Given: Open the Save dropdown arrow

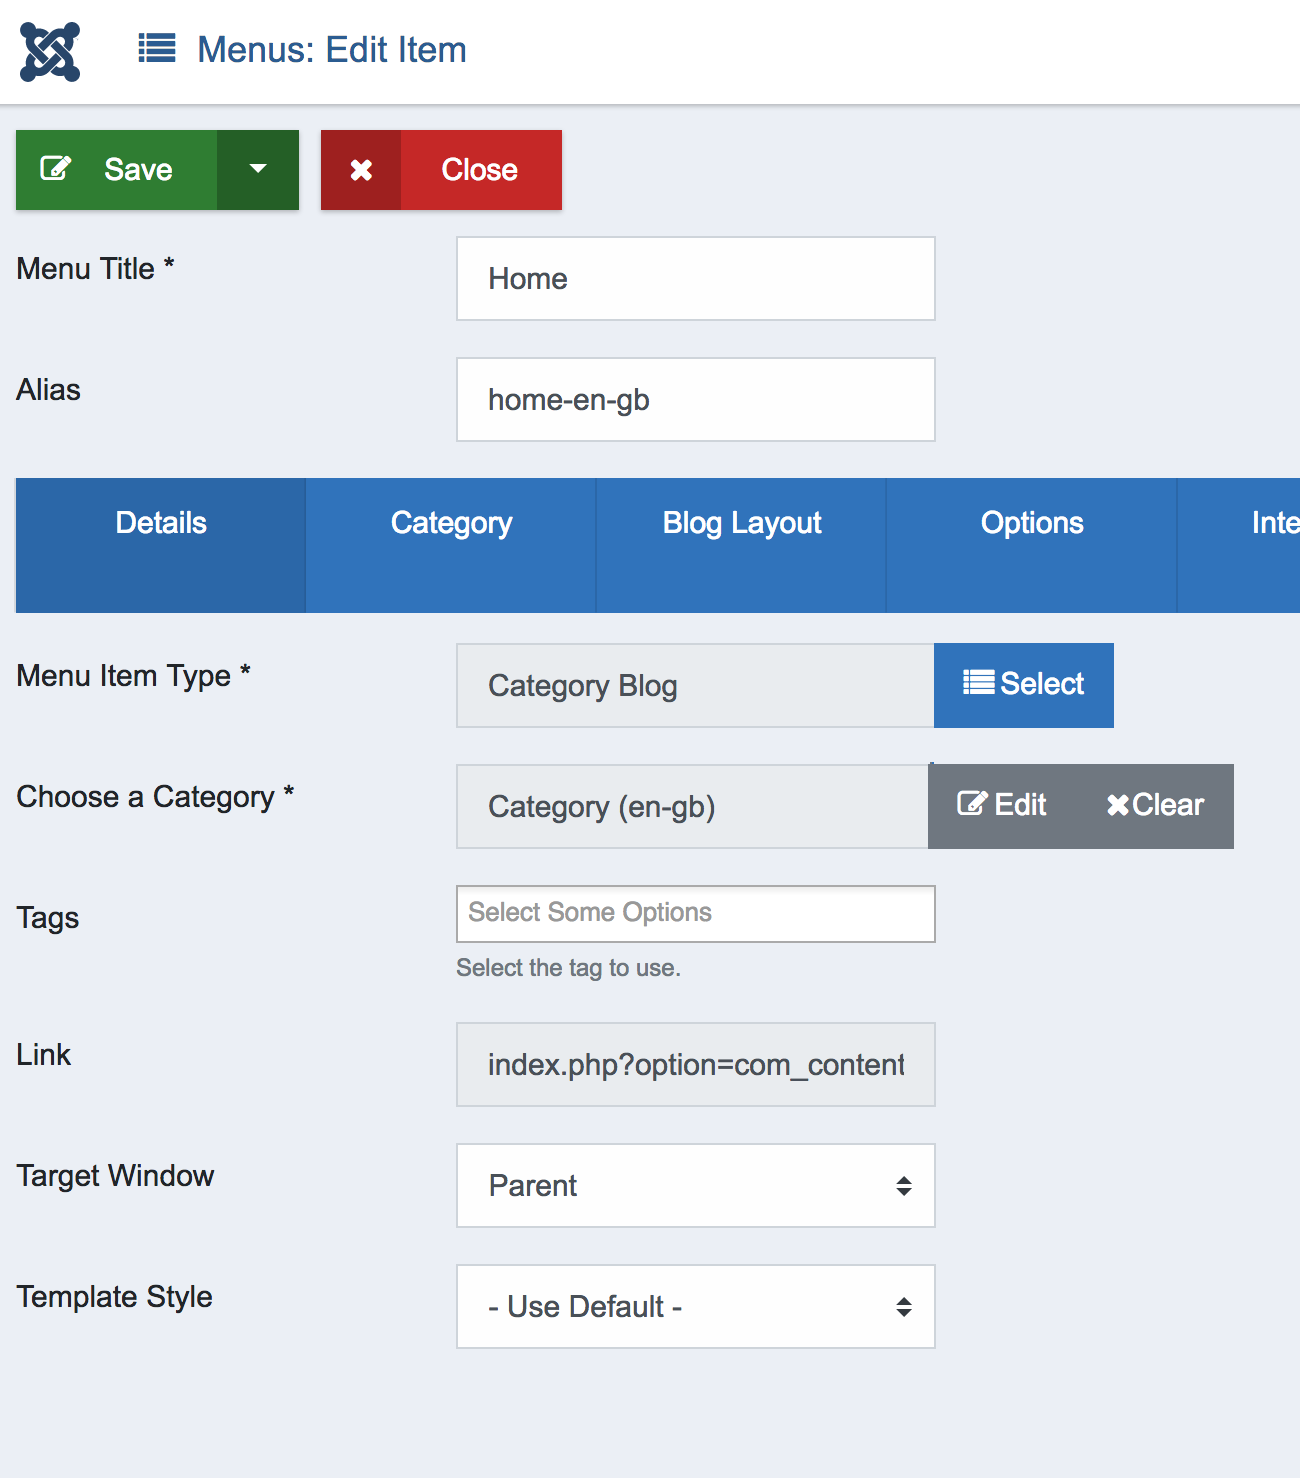Looking at the screenshot, I should [258, 170].
